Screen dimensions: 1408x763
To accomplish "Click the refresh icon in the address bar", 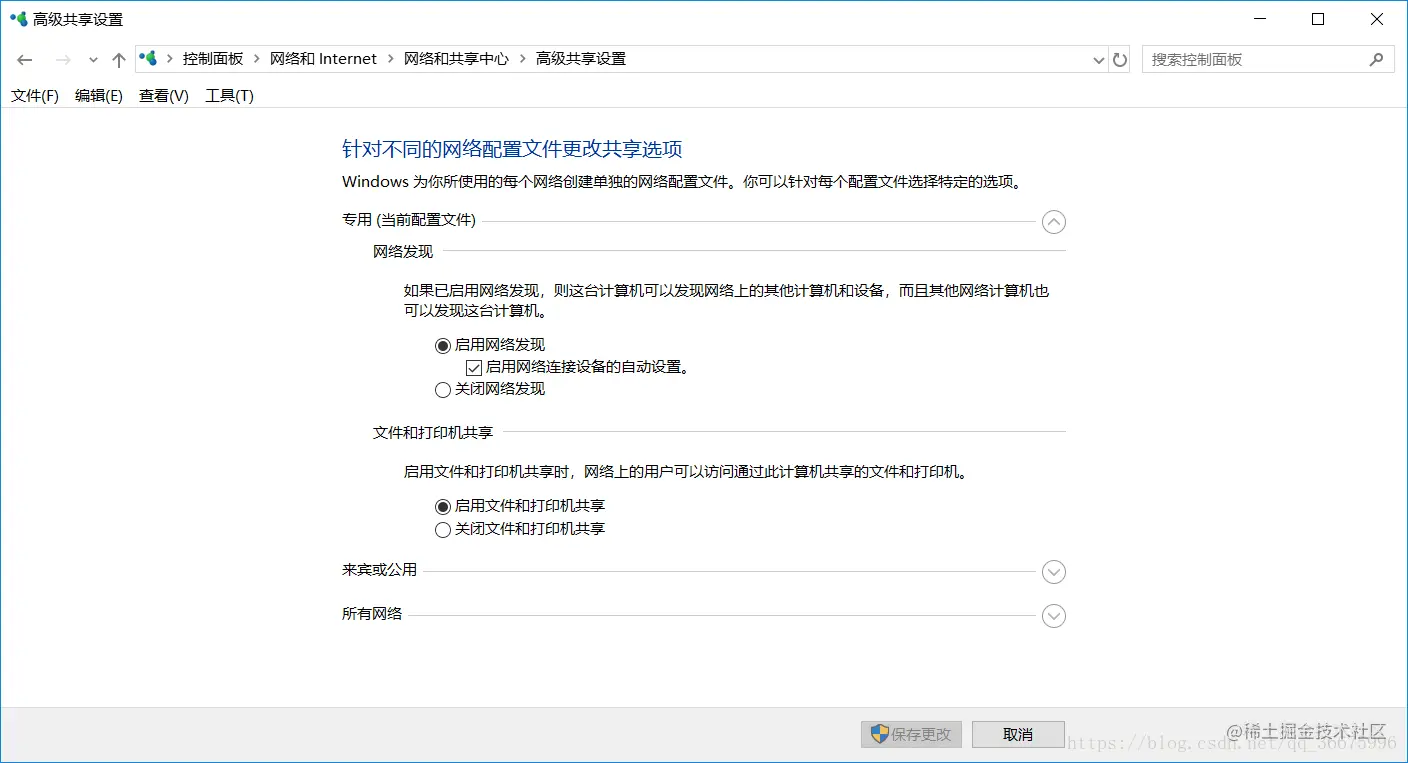I will (x=1120, y=59).
